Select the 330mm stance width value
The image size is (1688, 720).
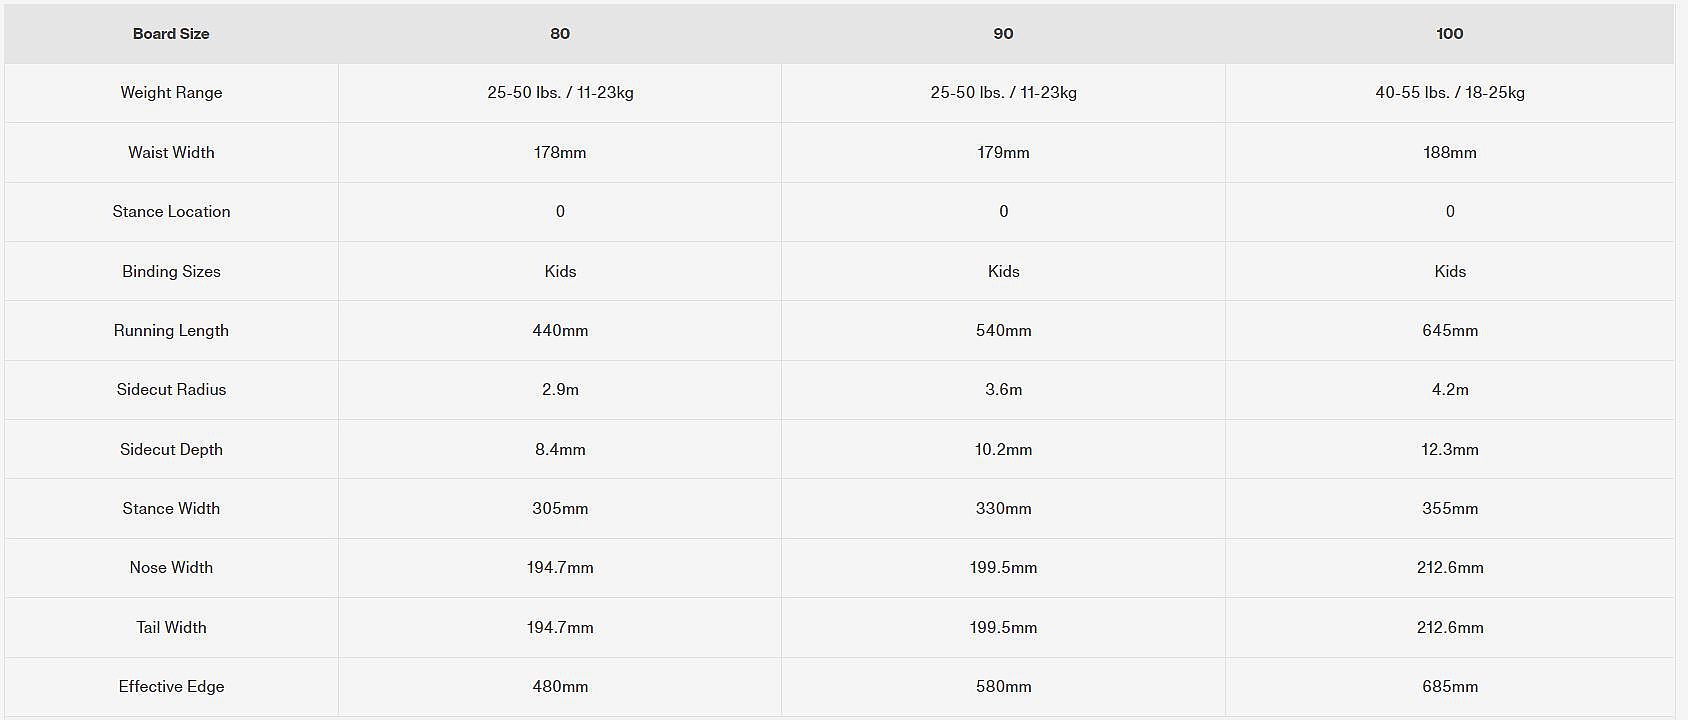(x=1003, y=509)
